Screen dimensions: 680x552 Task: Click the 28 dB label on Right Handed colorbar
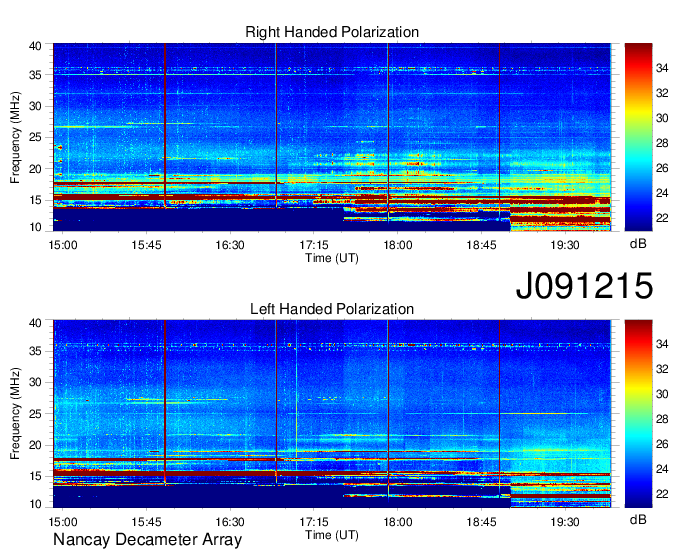point(662,143)
